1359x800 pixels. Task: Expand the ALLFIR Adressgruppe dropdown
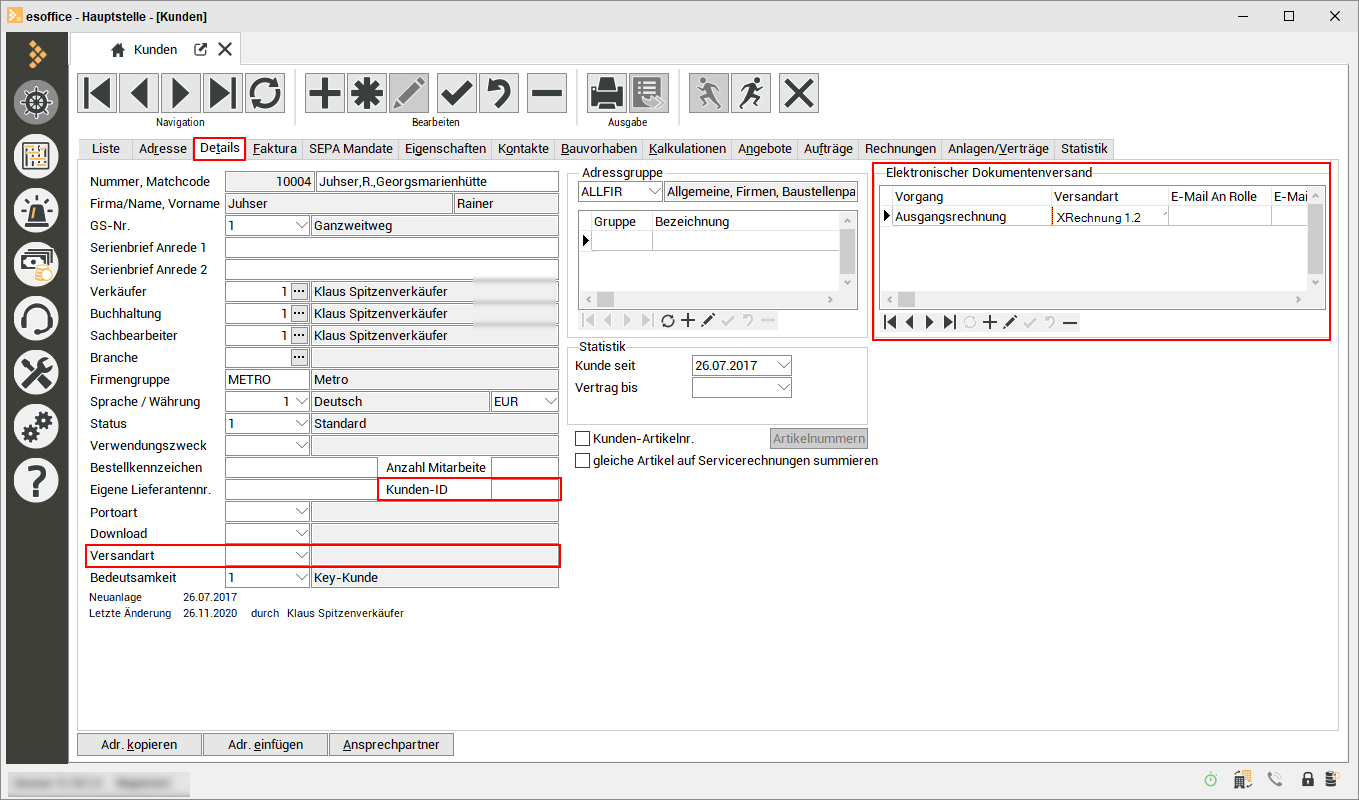pyautogui.click(x=654, y=191)
